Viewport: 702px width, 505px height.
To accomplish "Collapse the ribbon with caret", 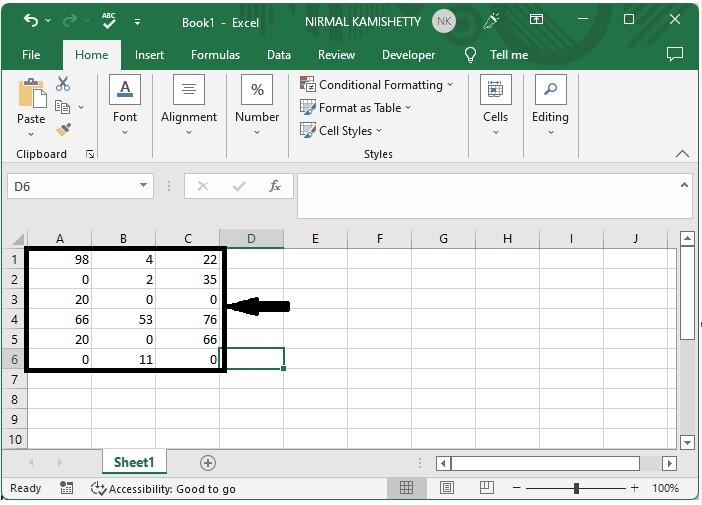I will pos(682,154).
